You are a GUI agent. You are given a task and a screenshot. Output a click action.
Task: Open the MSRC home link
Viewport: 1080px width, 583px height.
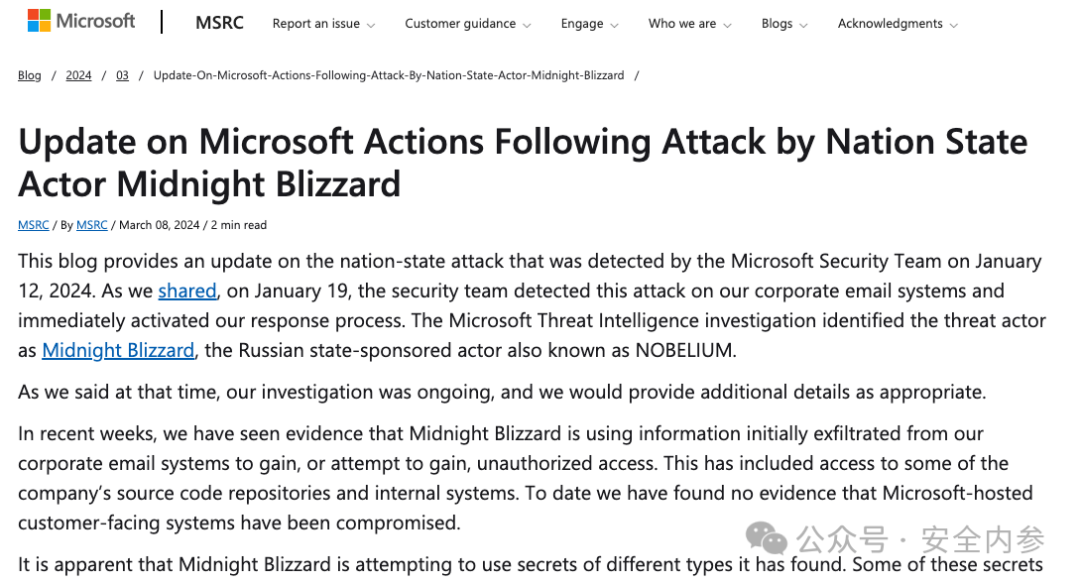pos(219,23)
